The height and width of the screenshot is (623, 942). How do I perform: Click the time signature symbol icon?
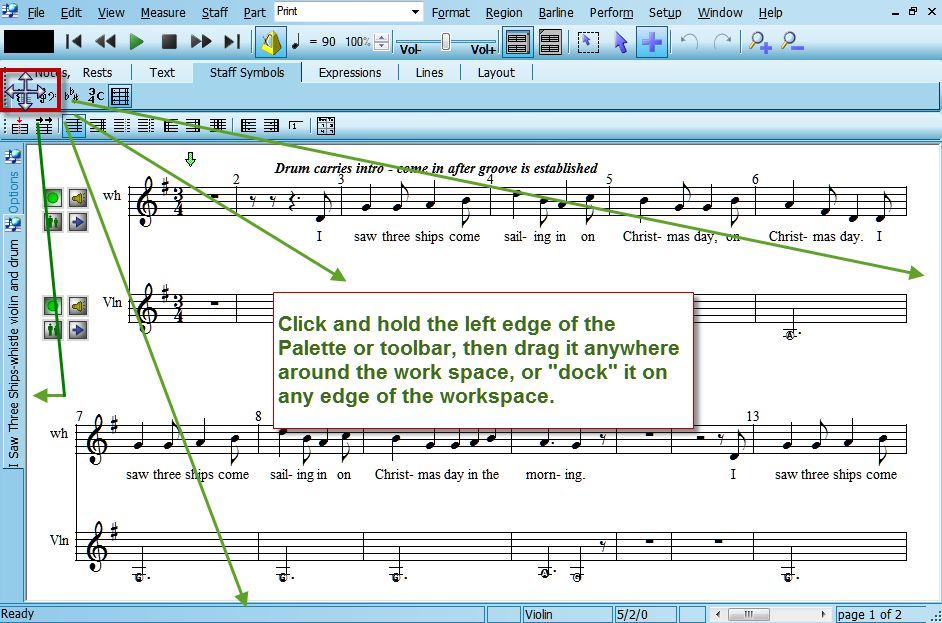96,96
